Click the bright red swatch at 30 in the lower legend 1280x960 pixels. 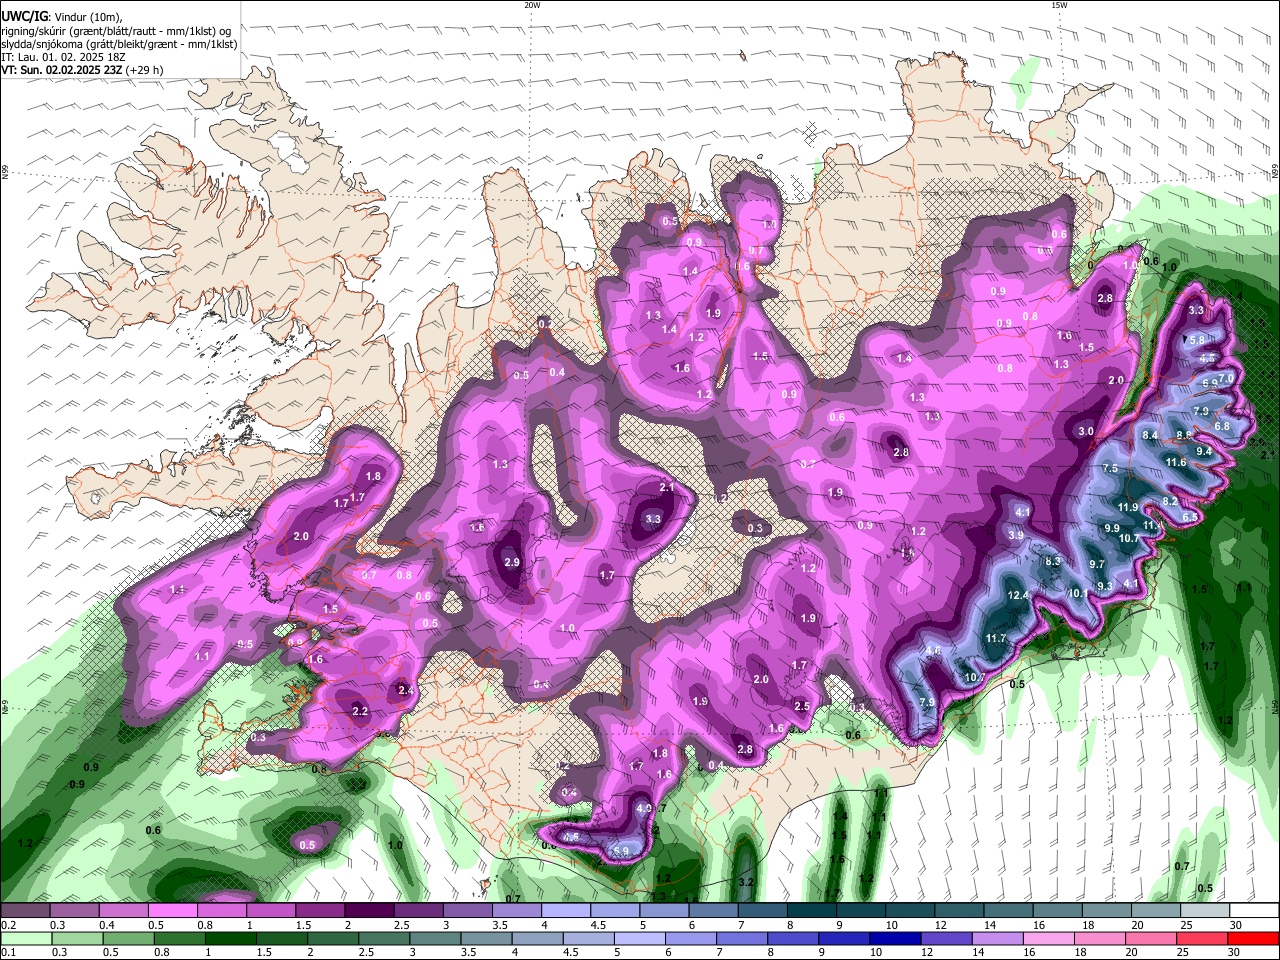[1254, 939]
